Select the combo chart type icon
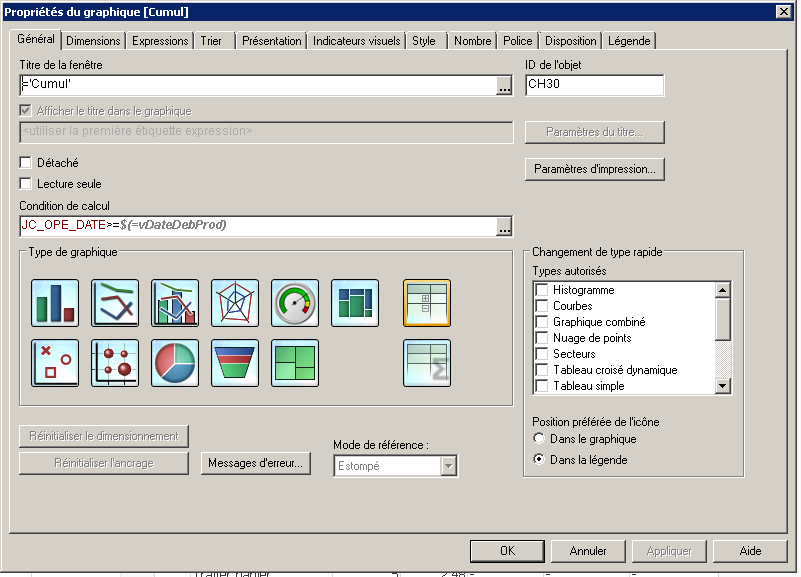This screenshot has width=801, height=577. click(x=175, y=303)
